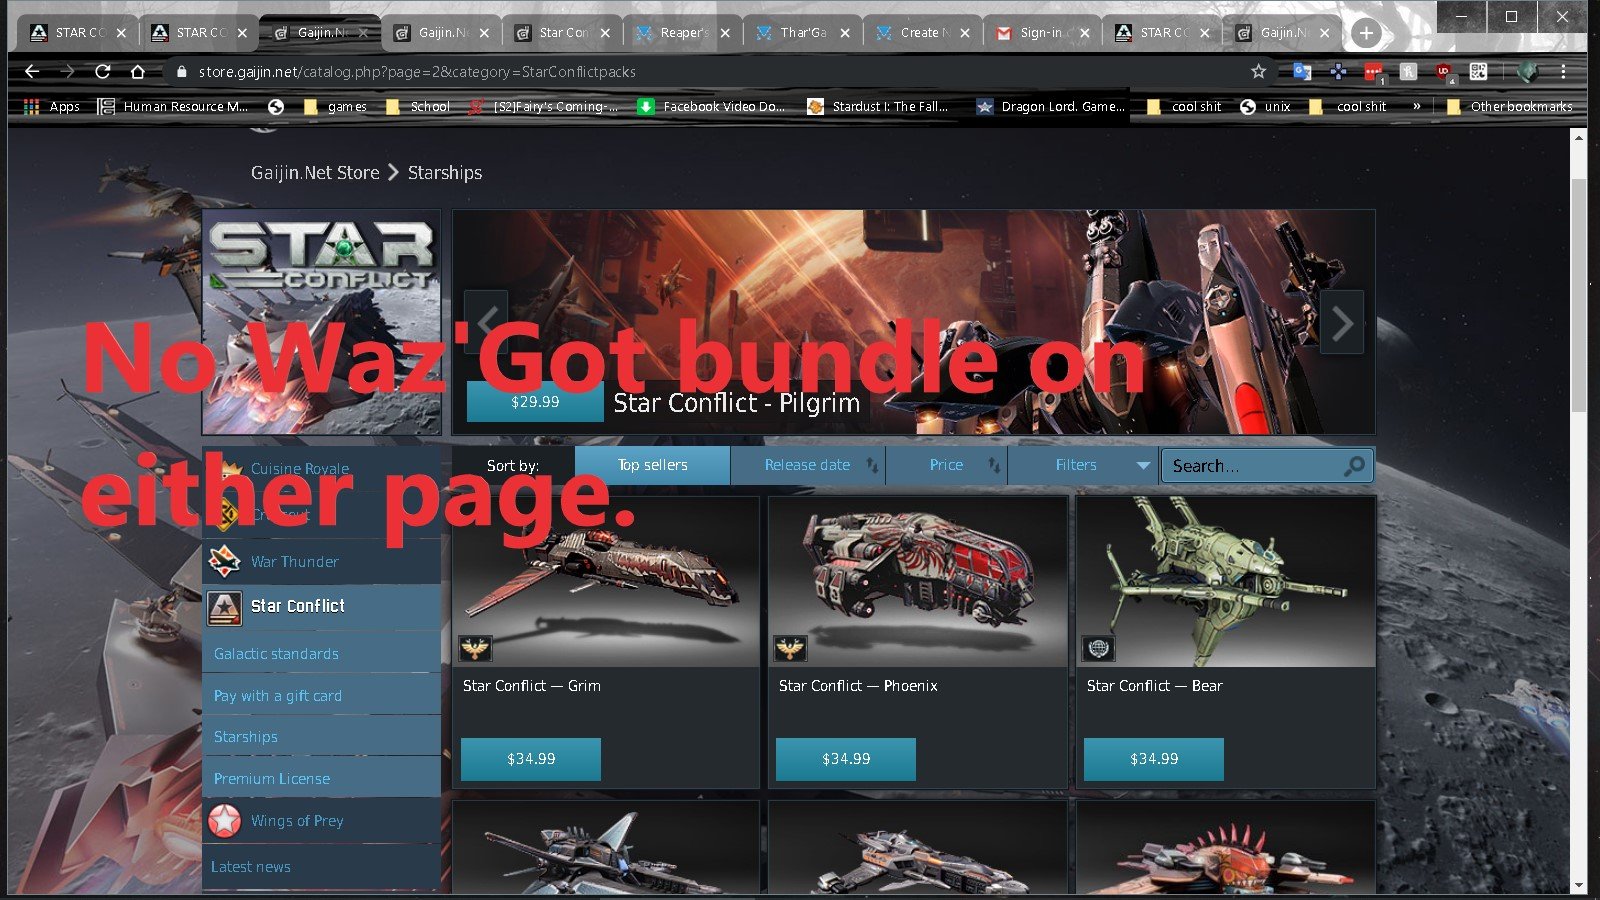Switch to the Create N tab
The image size is (1600, 900).
point(923,33)
